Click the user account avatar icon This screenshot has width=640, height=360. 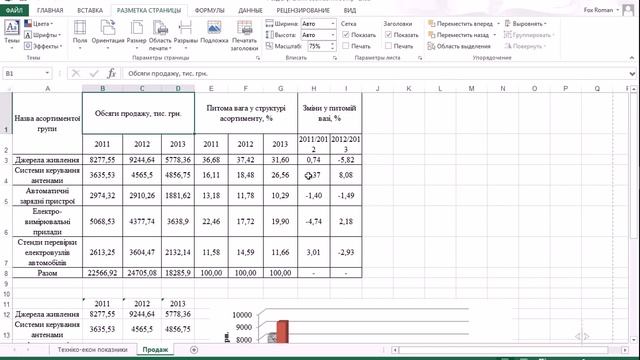pos(628,10)
